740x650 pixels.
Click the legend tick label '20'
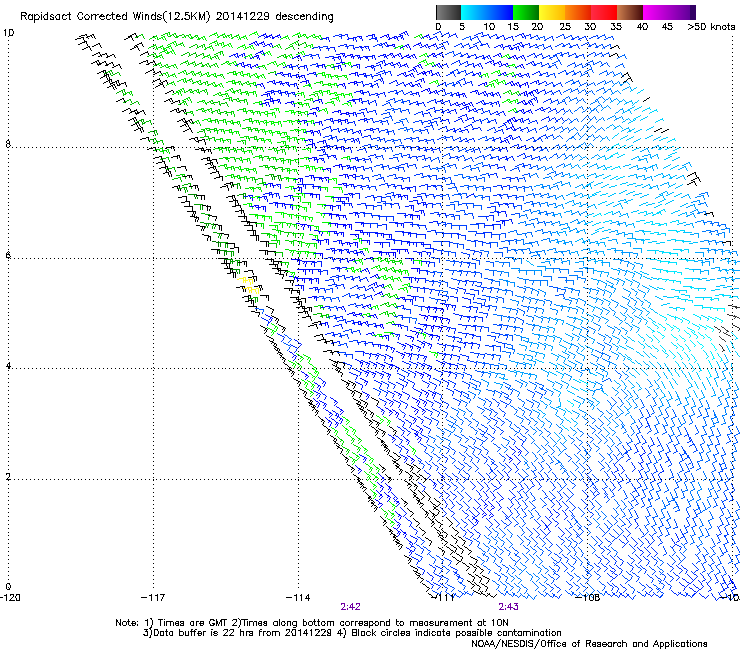pyautogui.click(x=537, y=27)
